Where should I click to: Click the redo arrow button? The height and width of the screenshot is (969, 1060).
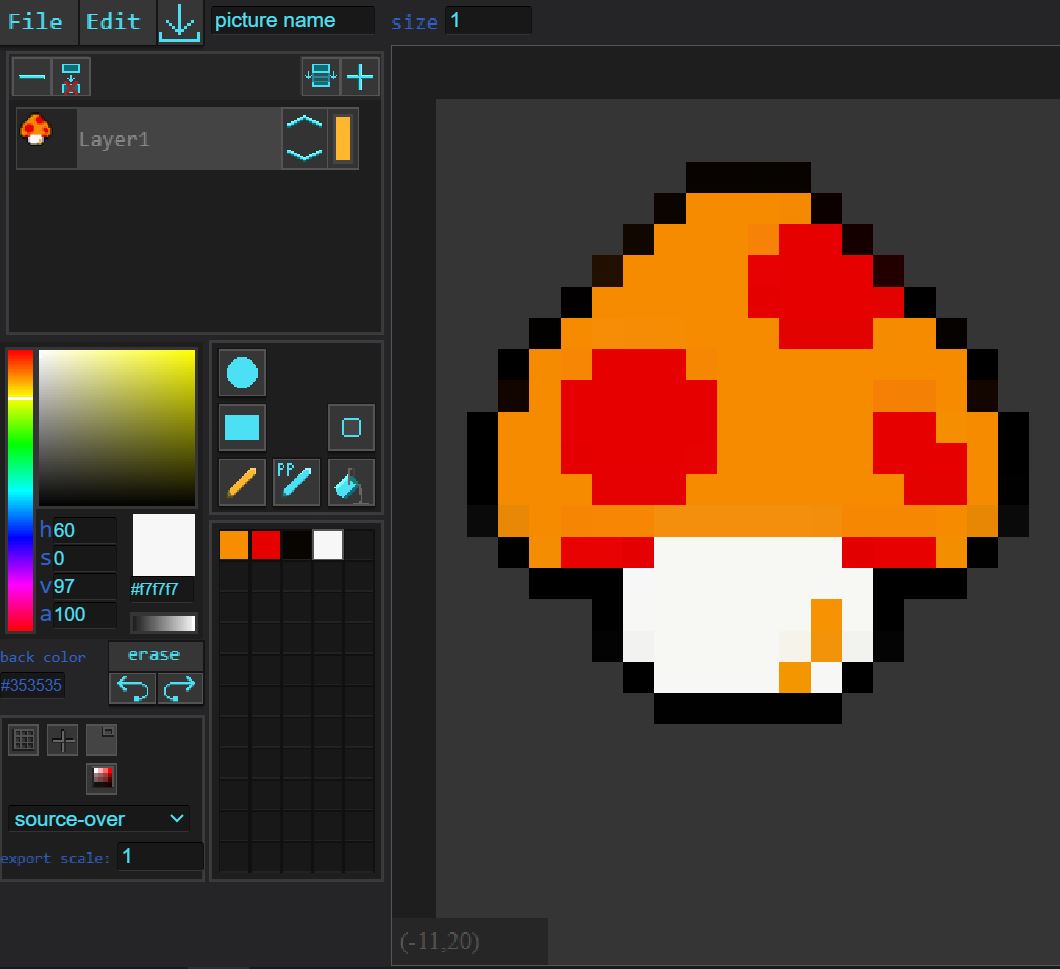click(180, 688)
